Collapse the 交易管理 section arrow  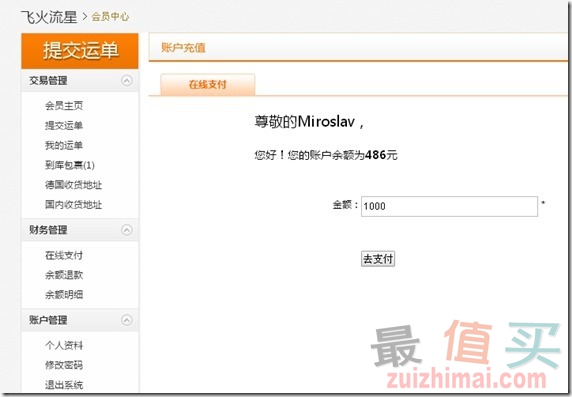[x=127, y=80]
